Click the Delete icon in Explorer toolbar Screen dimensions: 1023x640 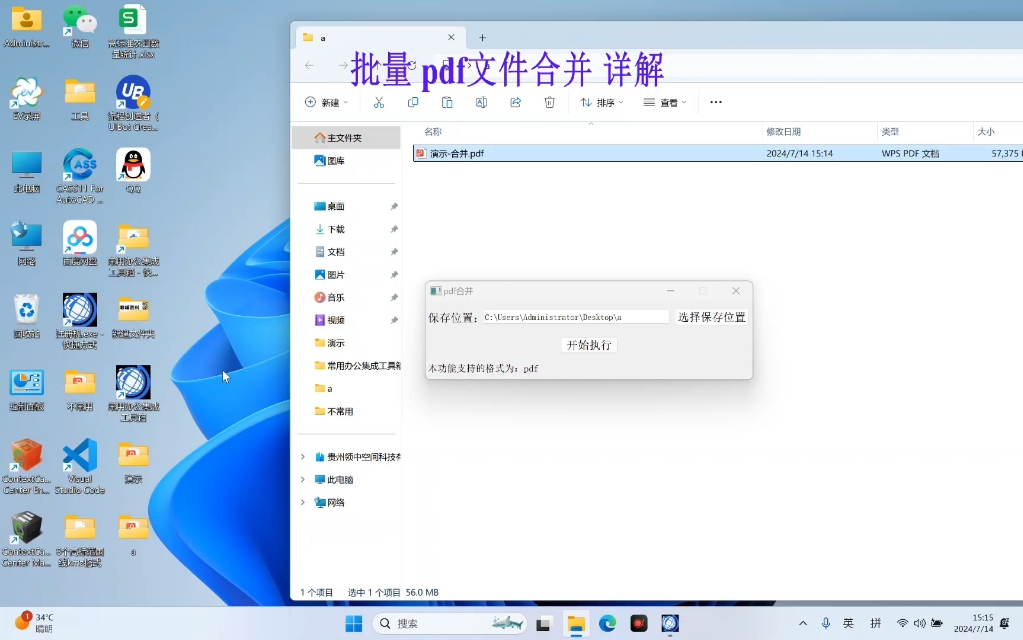pos(549,102)
